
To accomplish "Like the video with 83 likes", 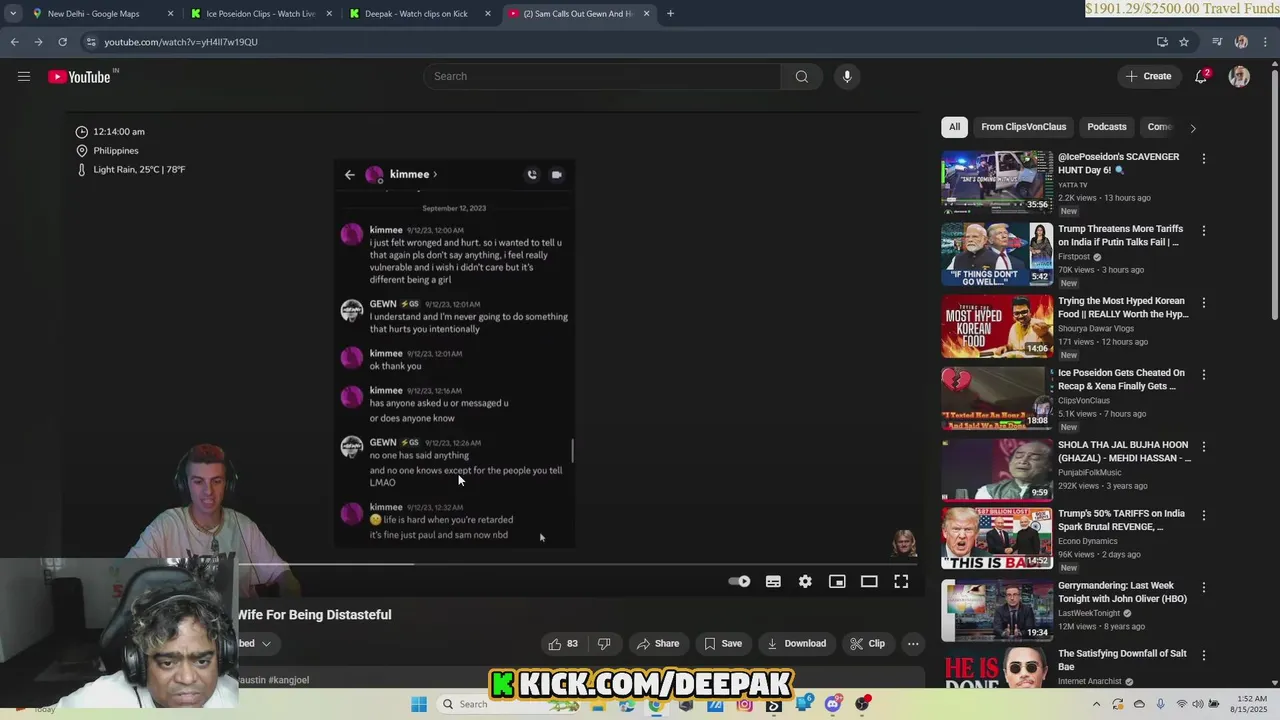I will [563, 644].
